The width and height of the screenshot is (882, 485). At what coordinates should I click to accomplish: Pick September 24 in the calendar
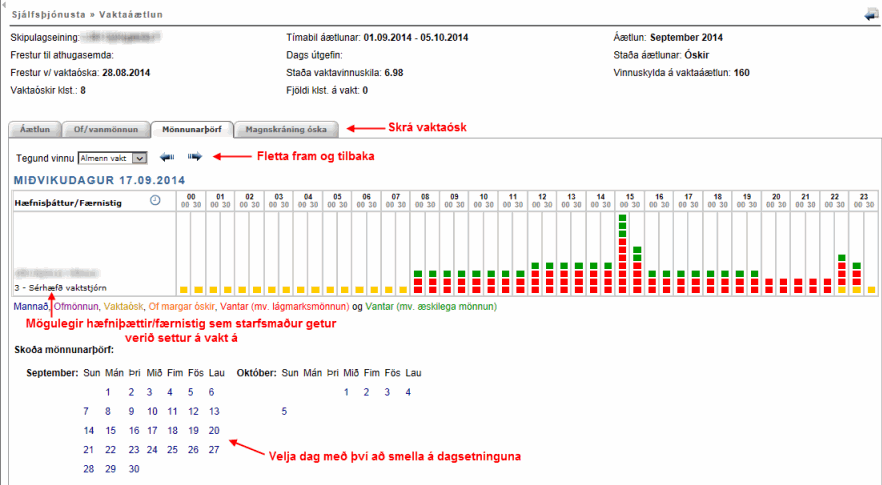pyautogui.click(x=152, y=450)
